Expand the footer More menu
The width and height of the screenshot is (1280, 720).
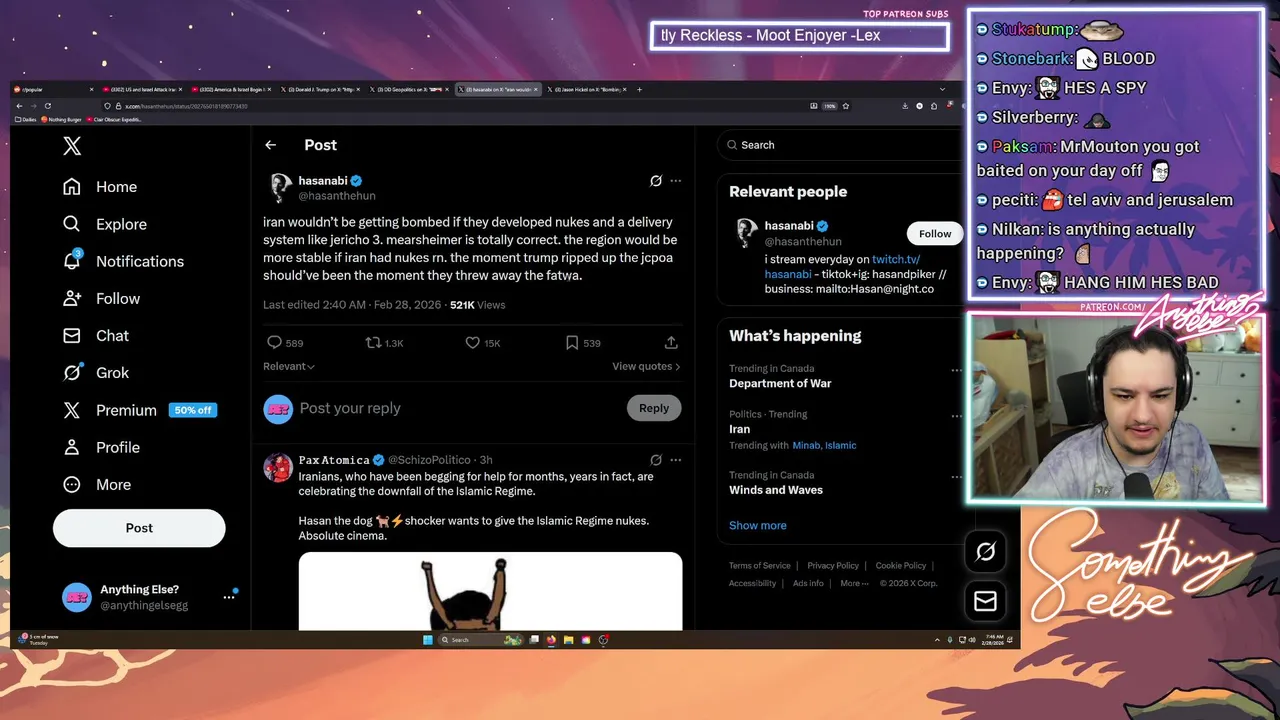click(853, 583)
